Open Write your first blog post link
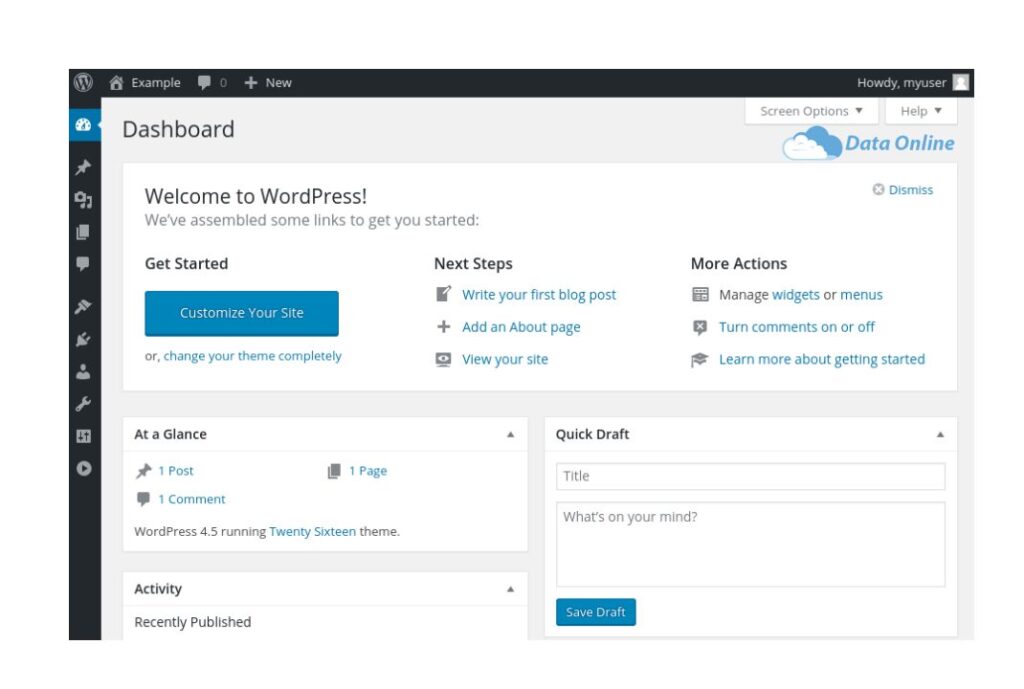 click(x=539, y=295)
